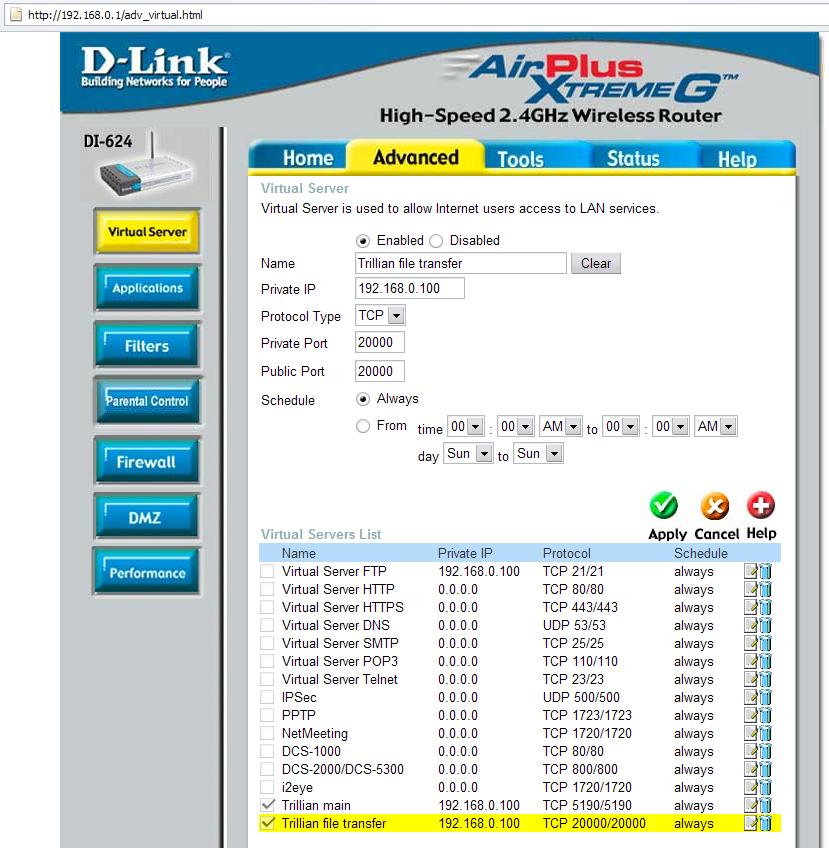
Task: Edit the Trillian file transfer entry
Action: coord(751,823)
